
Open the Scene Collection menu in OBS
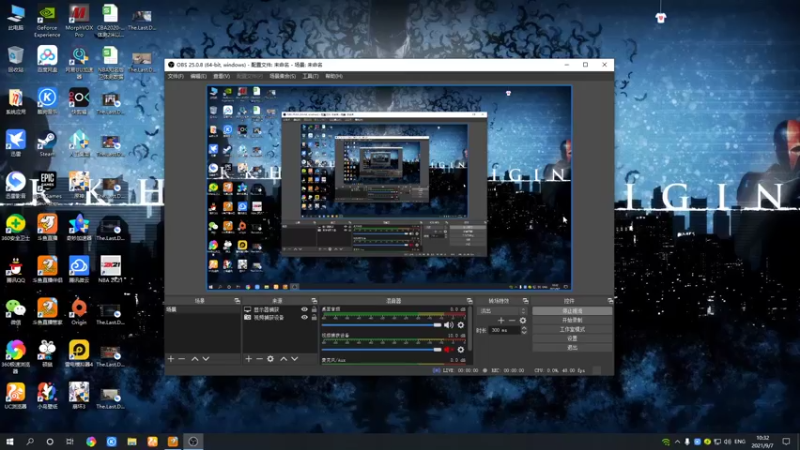click(x=283, y=76)
